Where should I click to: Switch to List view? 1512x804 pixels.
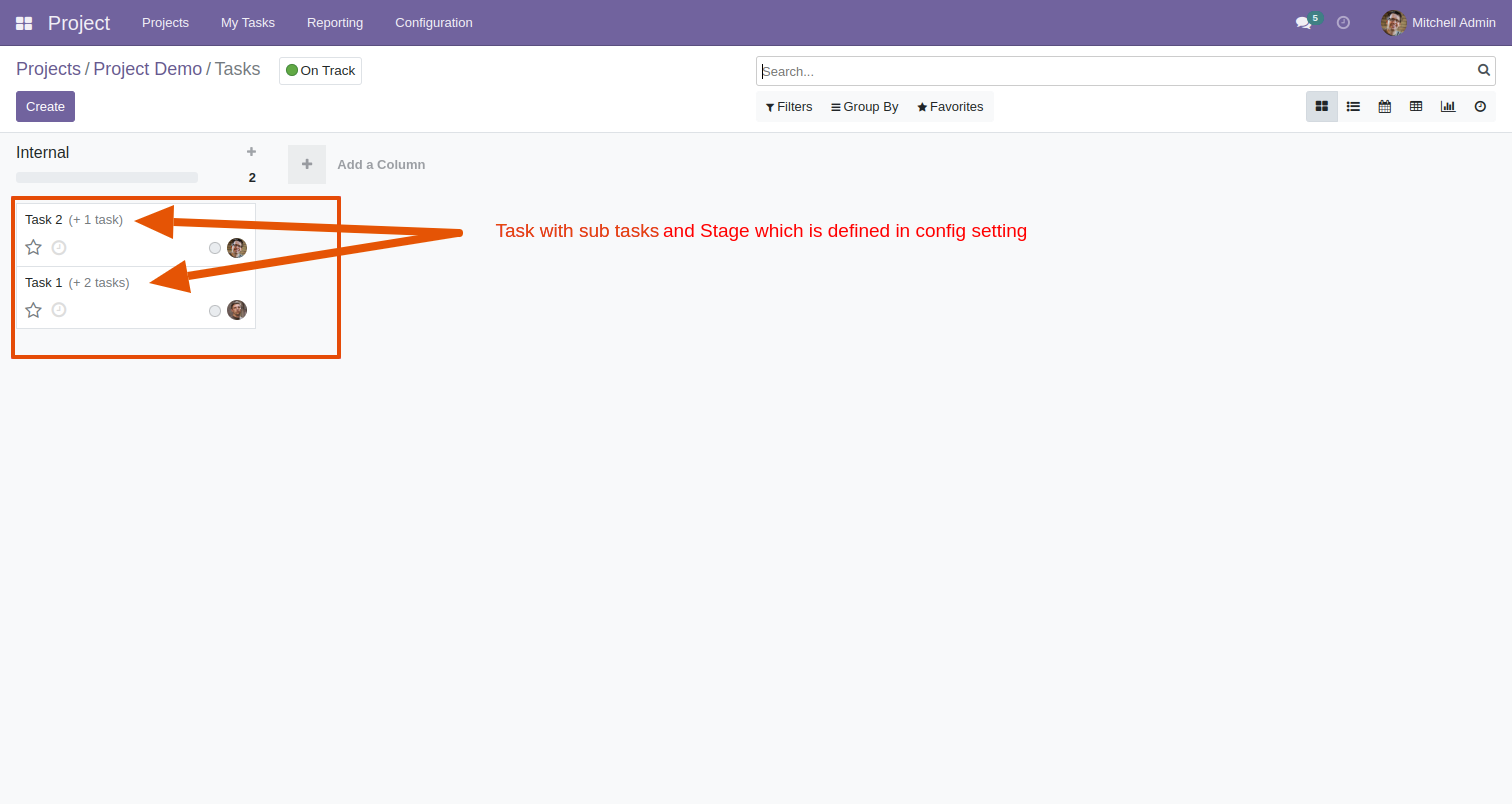click(1353, 106)
